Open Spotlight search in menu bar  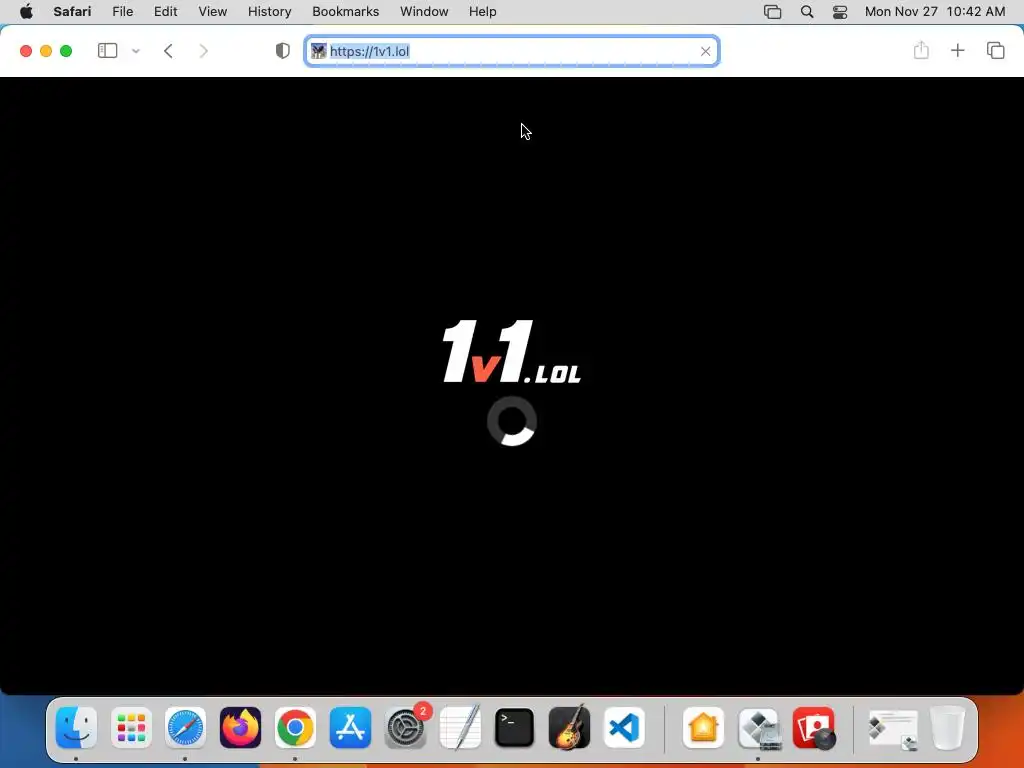click(807, 12)
